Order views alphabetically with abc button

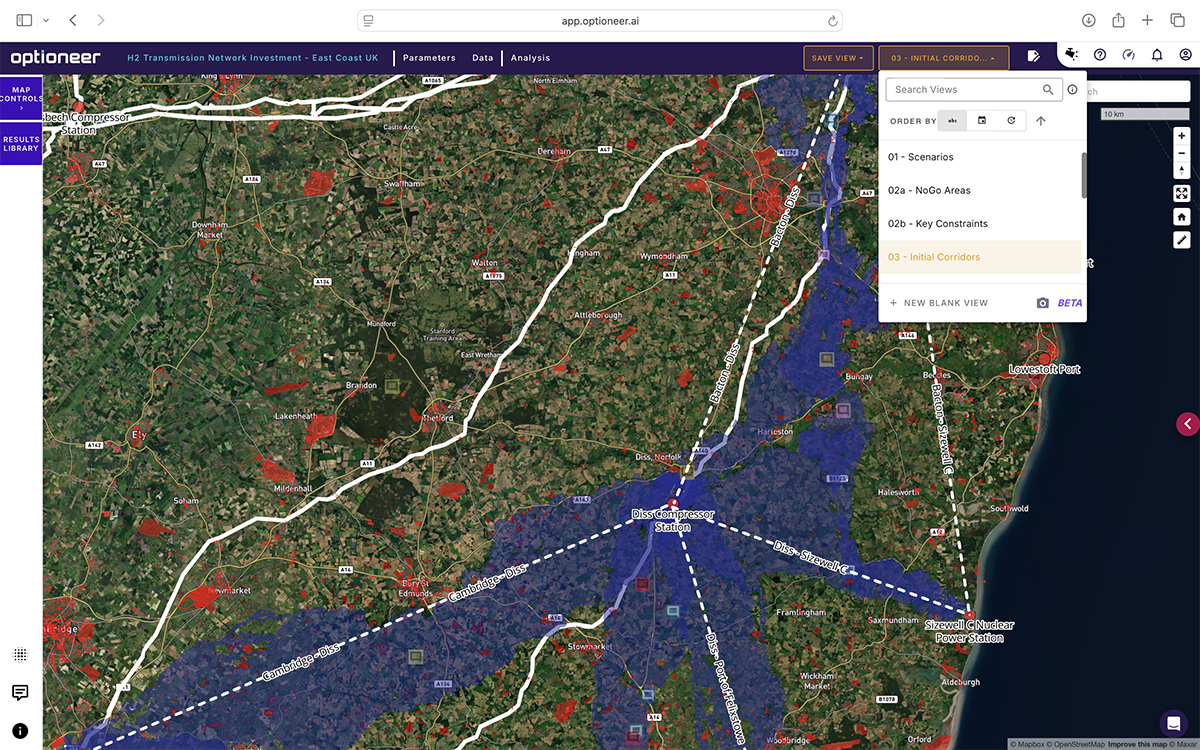point(953,121)
